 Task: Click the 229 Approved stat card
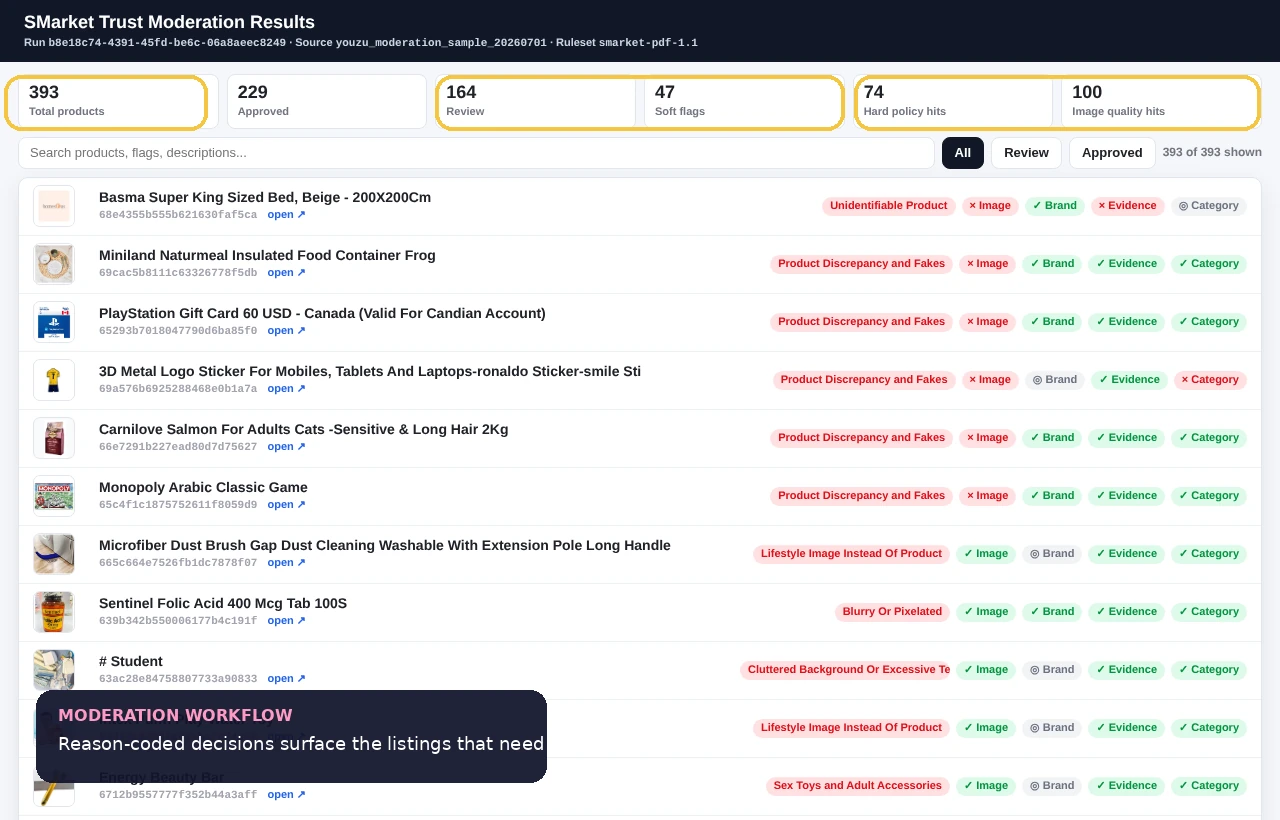click(x=327, y=102)
